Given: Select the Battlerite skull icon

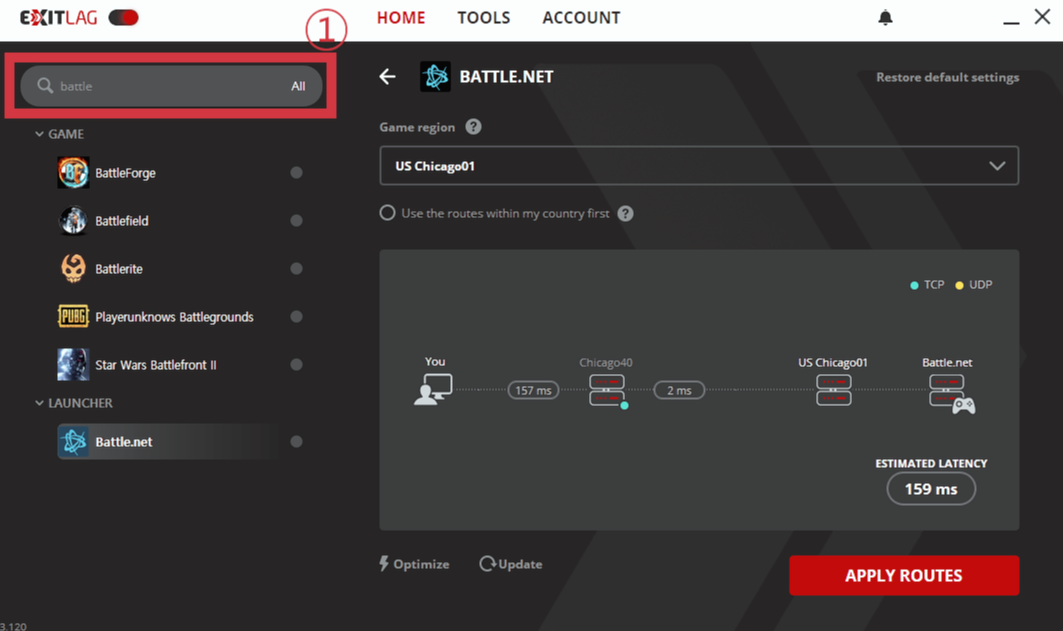Looking at the screenshot, I should point(73,268).
